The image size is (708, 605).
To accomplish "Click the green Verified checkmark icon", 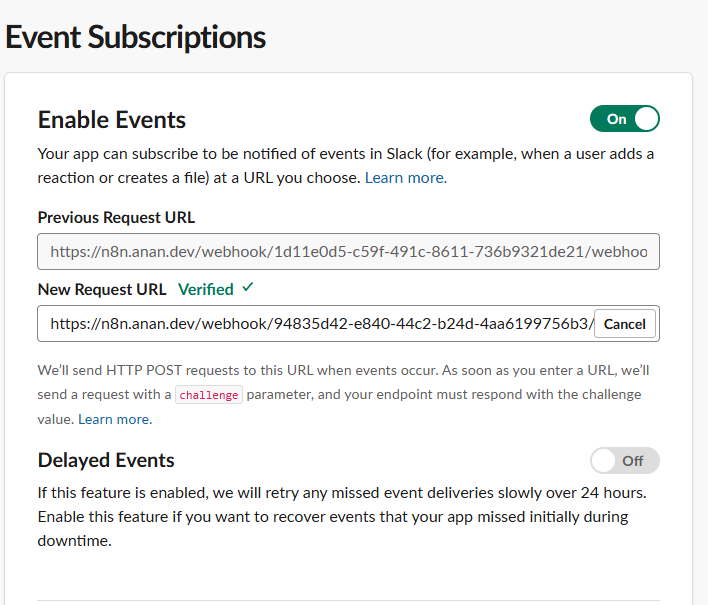I will [248, 288].
